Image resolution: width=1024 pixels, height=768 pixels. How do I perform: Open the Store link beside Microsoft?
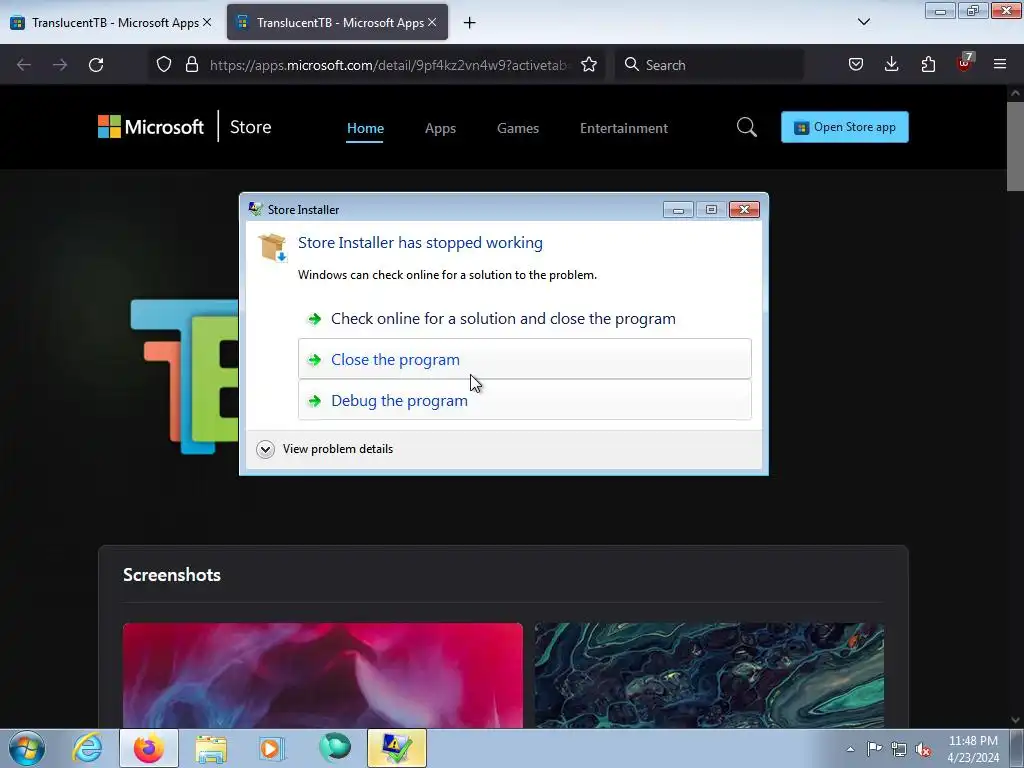tap(250, 127)
